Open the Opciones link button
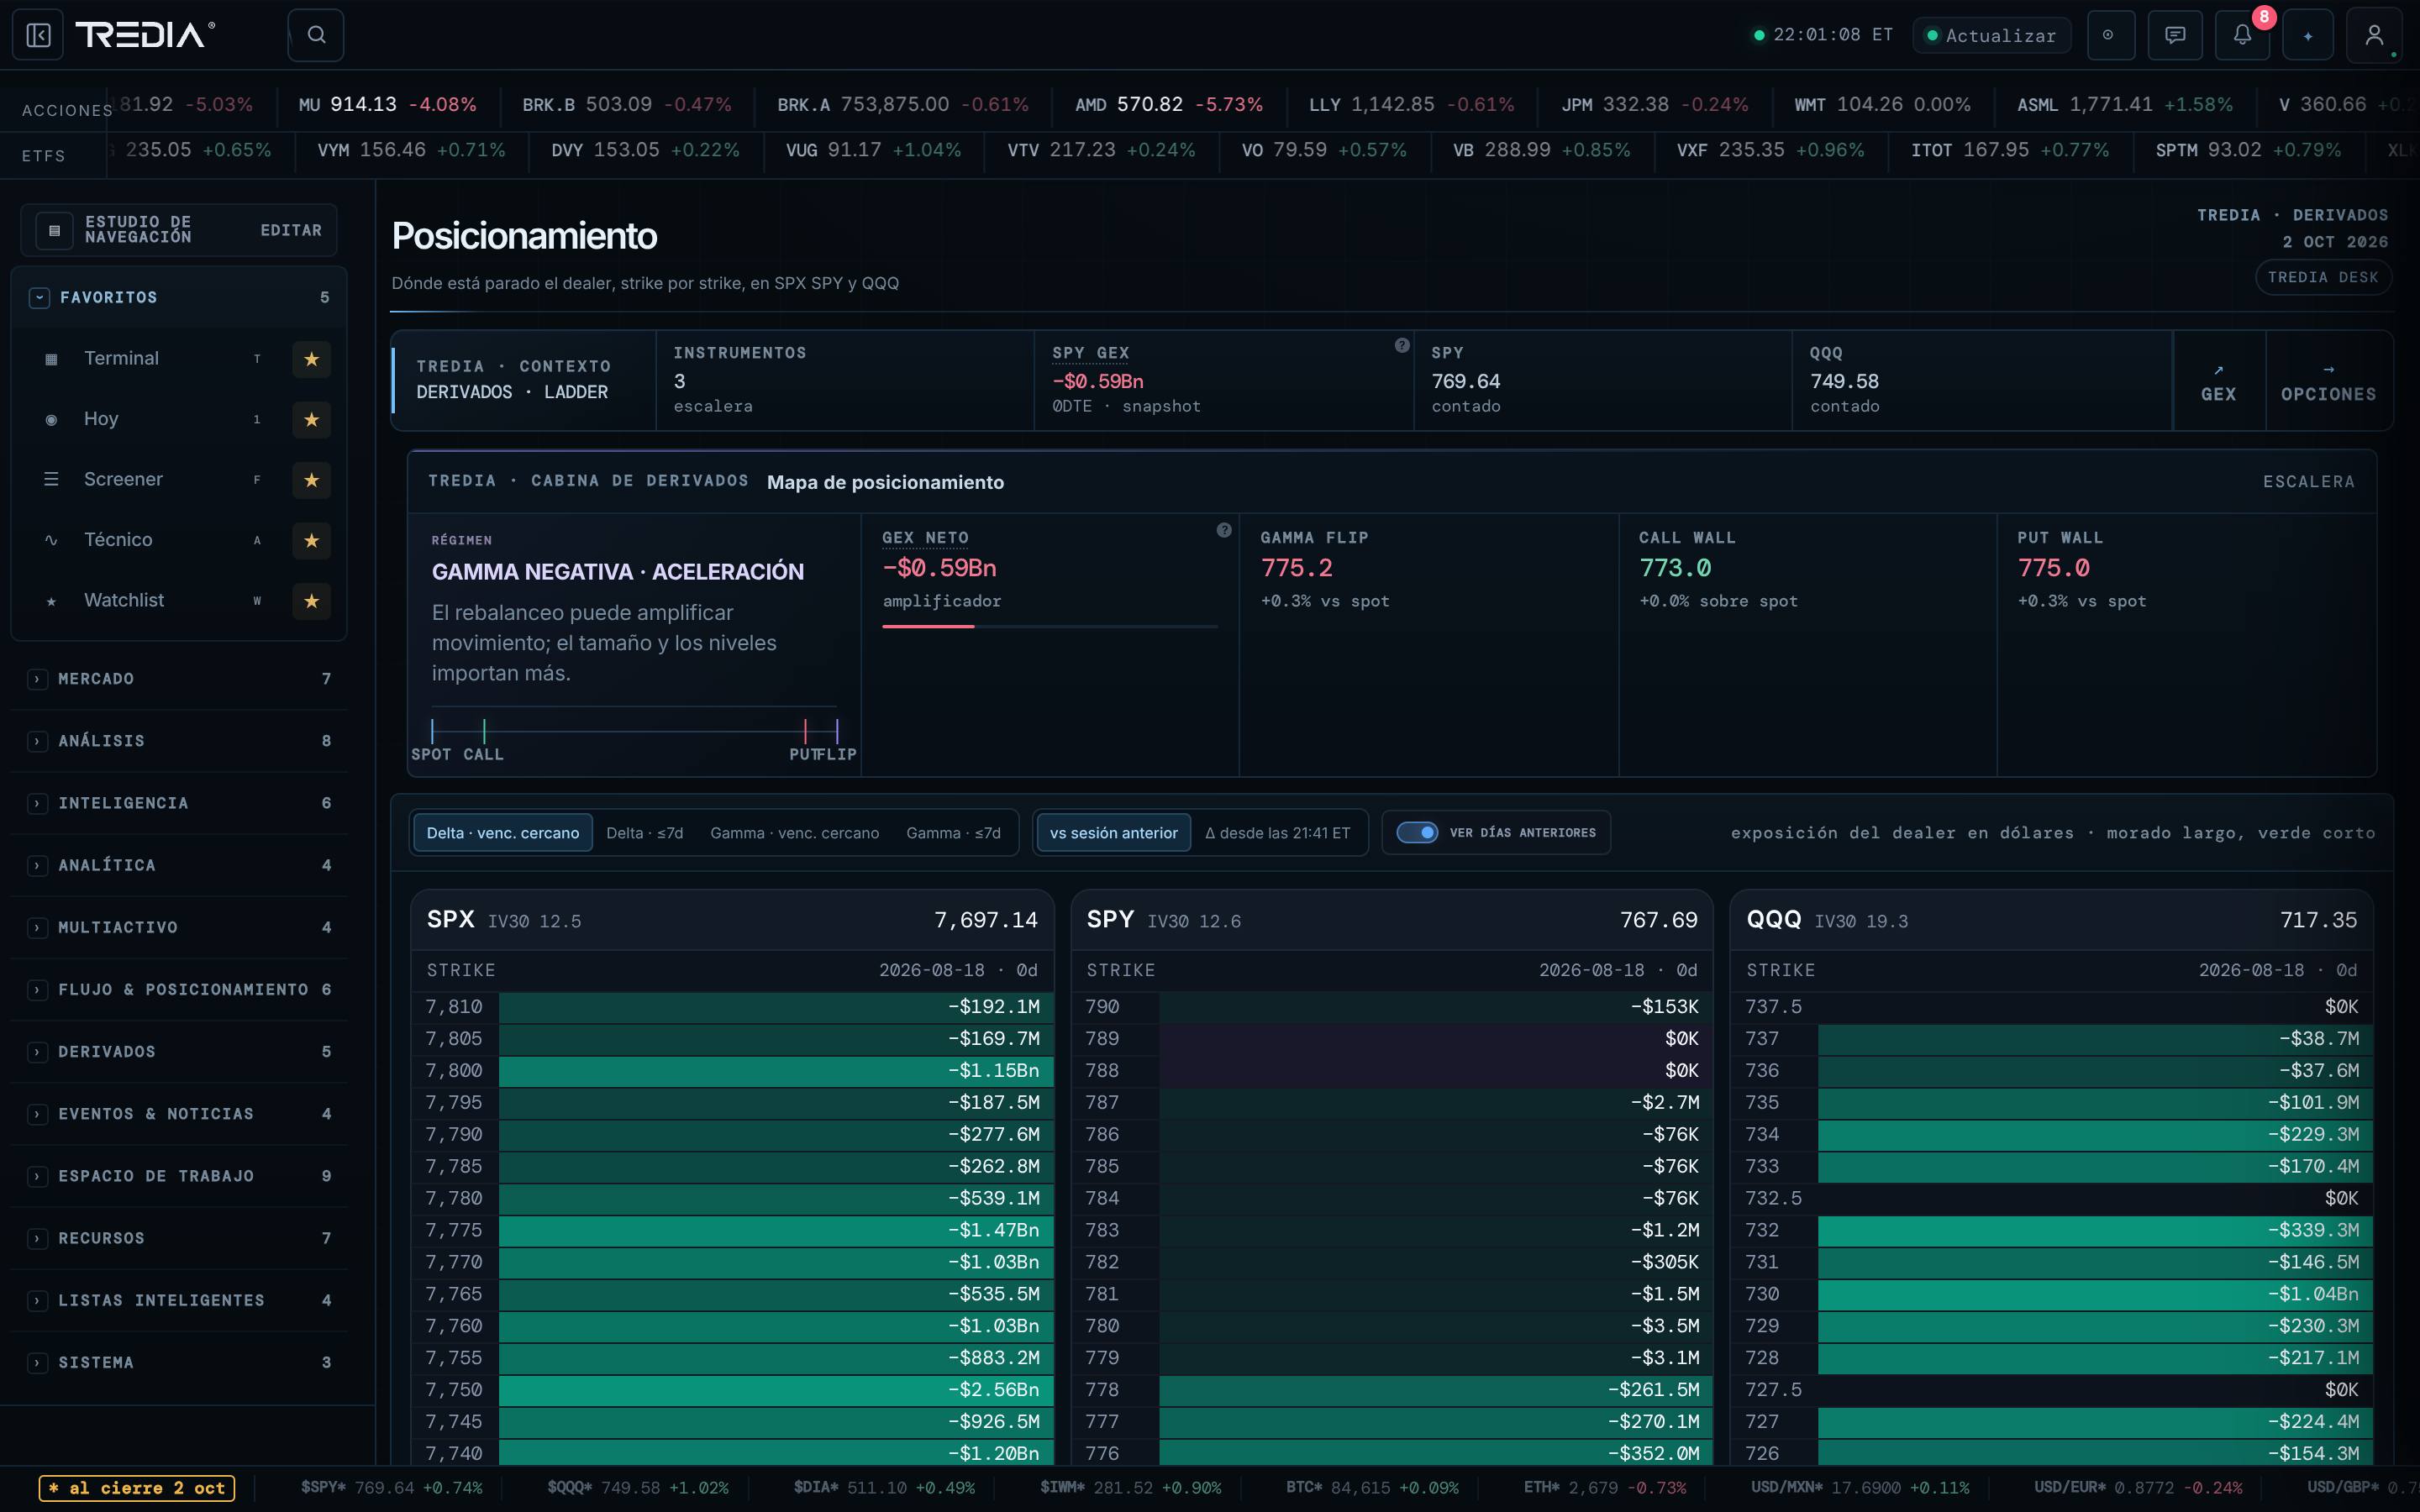The width and height of the screenshot is (2420, 1512). 2328,381
